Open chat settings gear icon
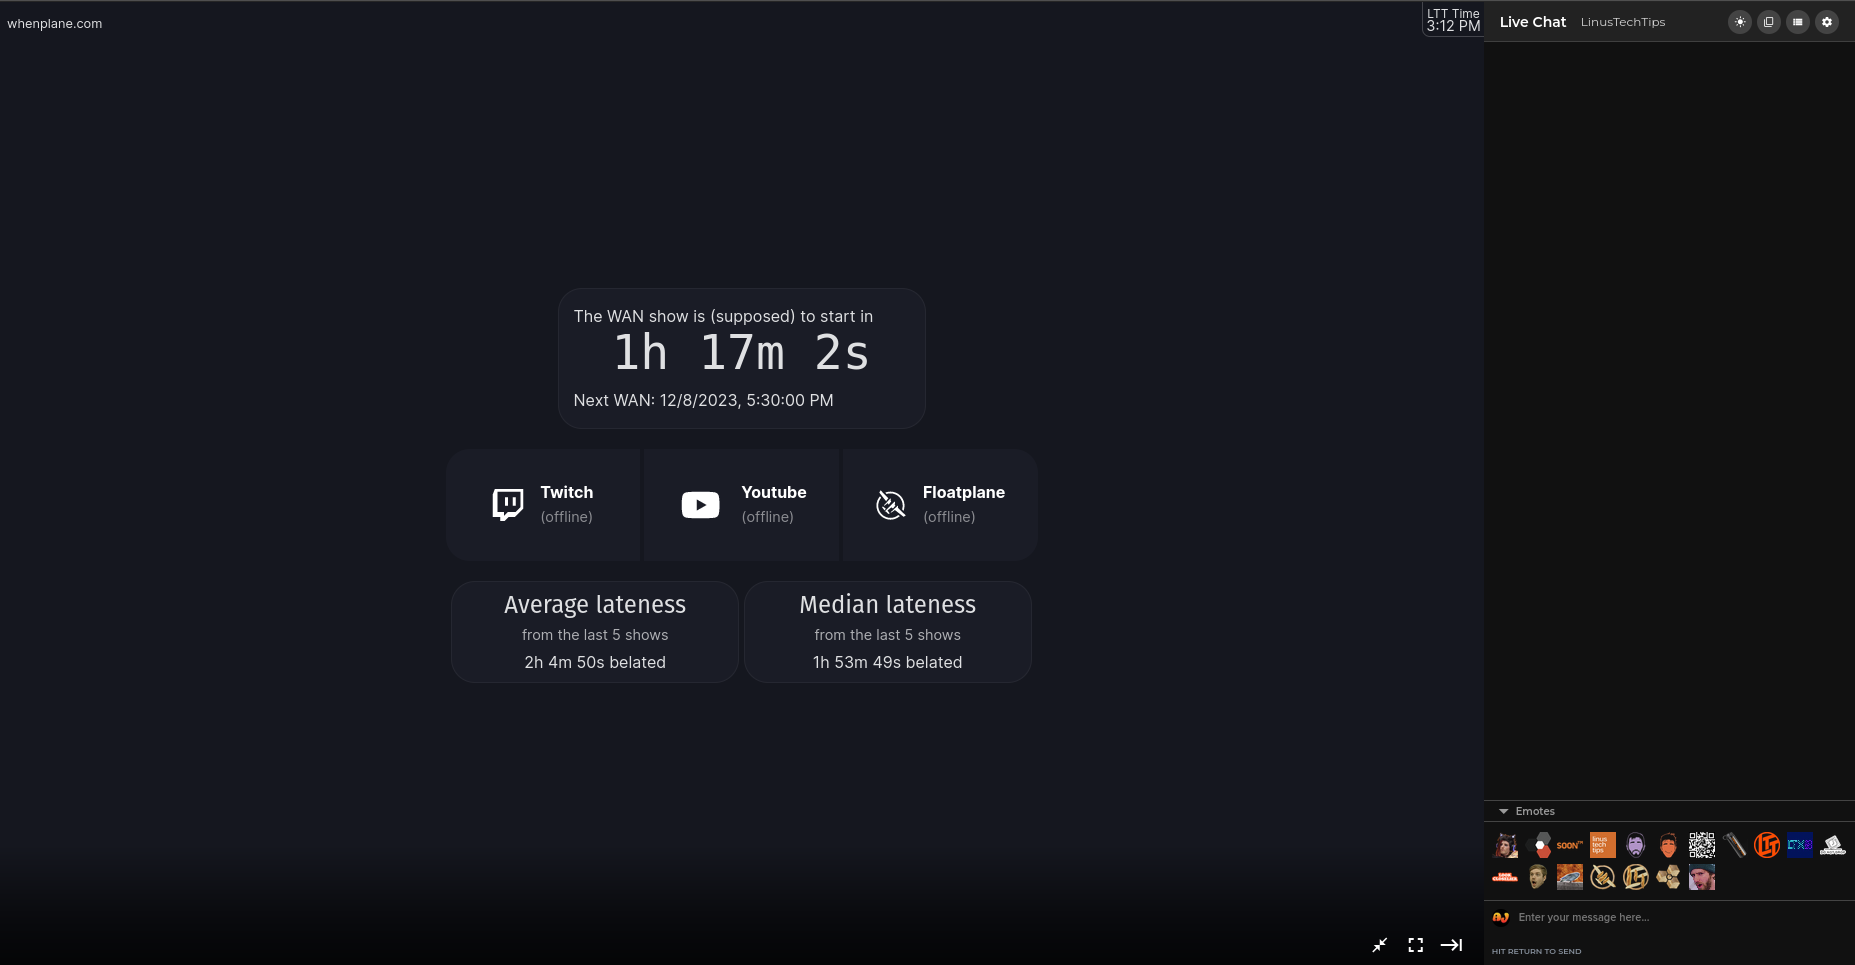Image resolution: width=1855 pixels, height=965 pixels. [1827, 22]
